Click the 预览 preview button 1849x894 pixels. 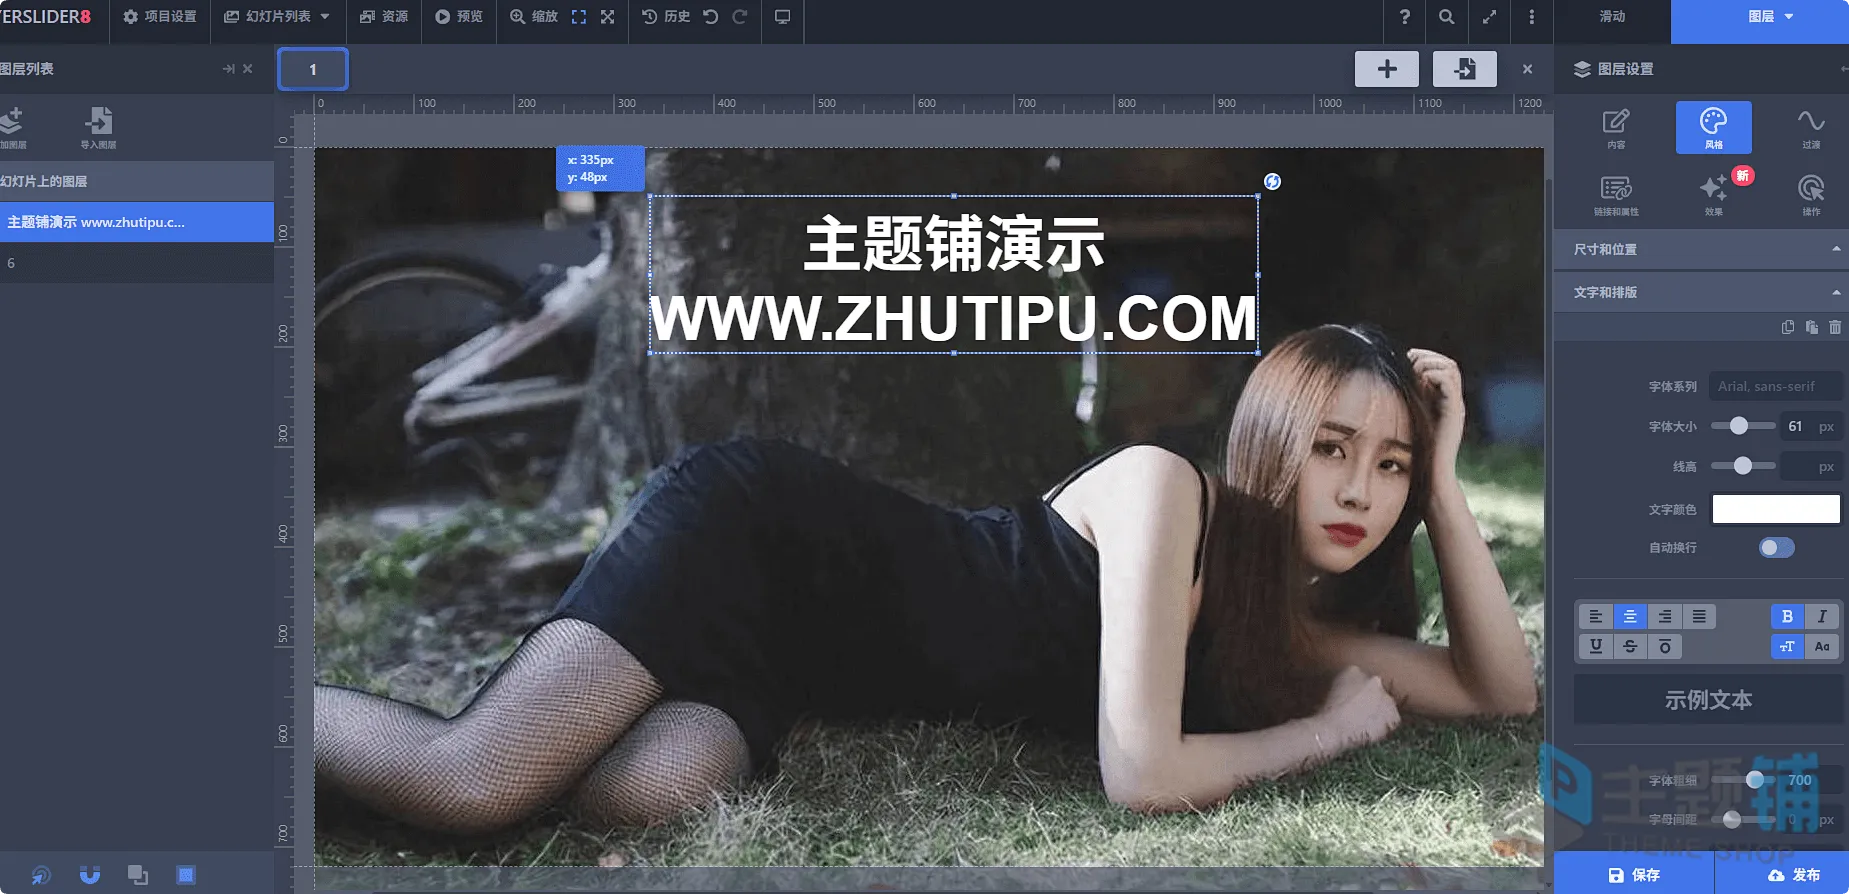pyautogui.click(x=459, y=17)
